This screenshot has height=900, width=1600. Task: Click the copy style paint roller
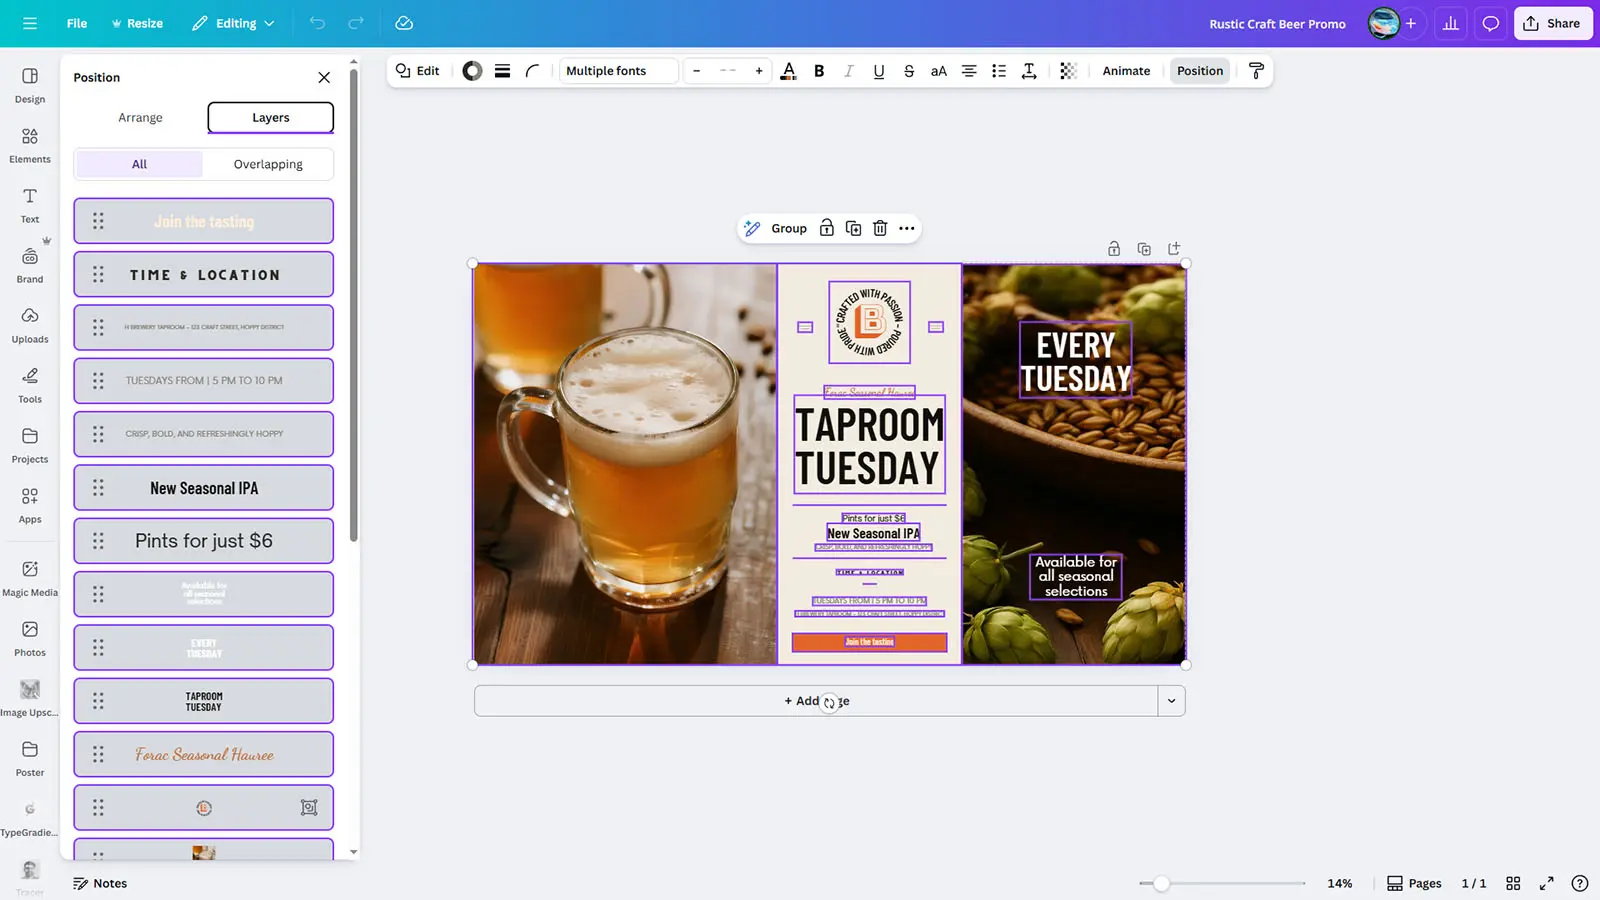1257,71
